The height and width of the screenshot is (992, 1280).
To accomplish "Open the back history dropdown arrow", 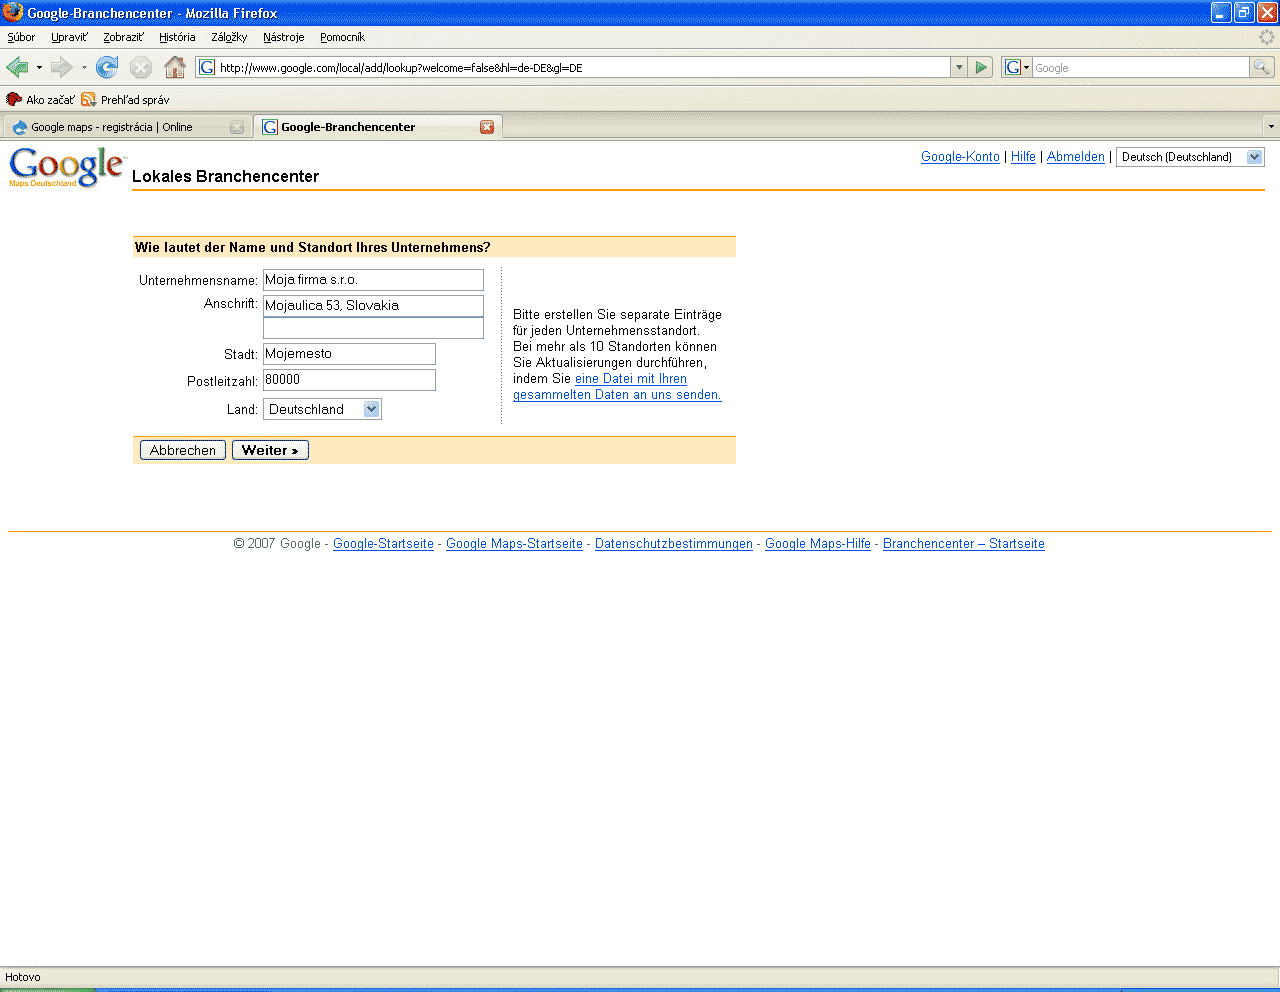I will 39,67.
